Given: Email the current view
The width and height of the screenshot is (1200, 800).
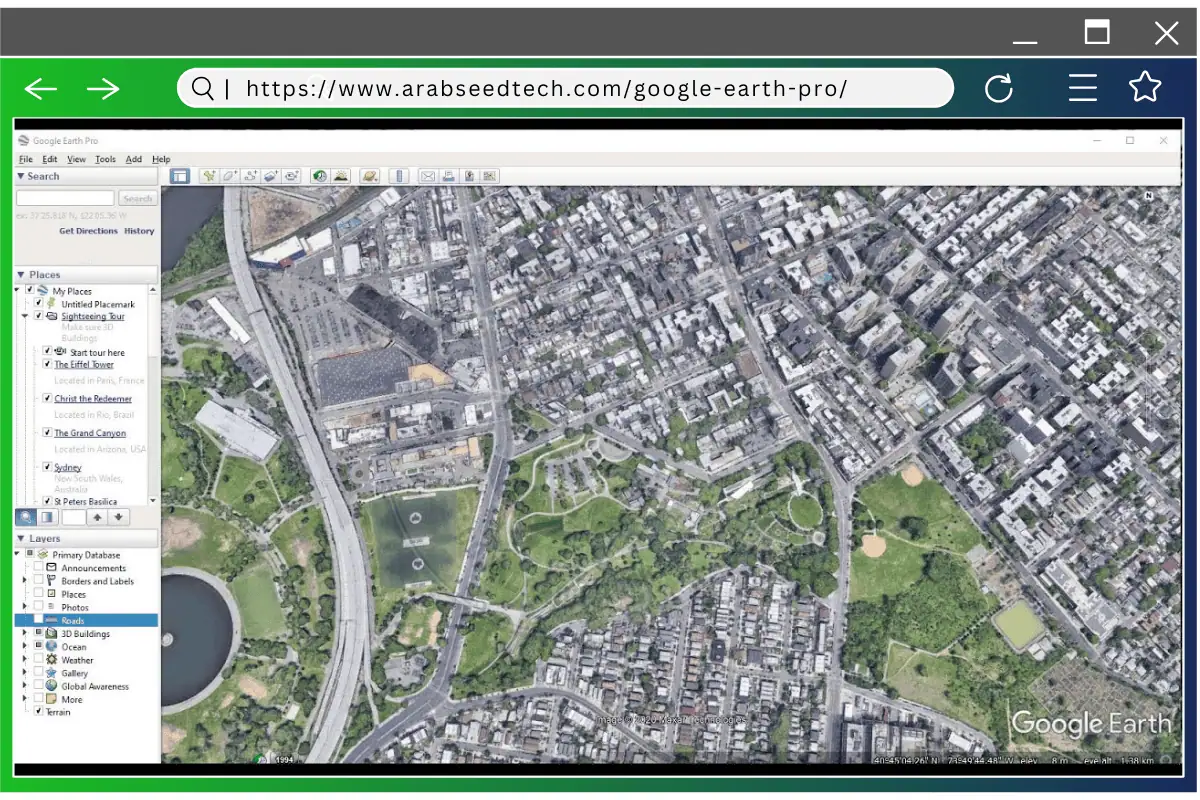Looking at the screenshot, I should [x=428, y=176].
